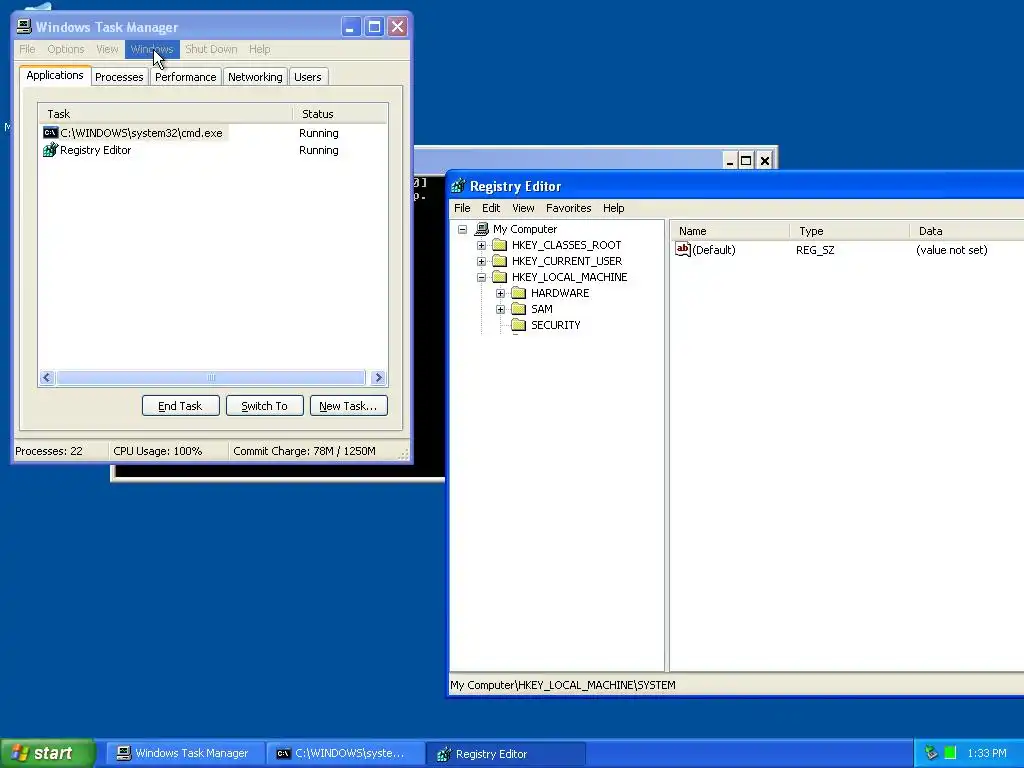Switch to the Processes tab
Image resolution: width=1024 pixels, height=768 pixels.
[119, 76]
